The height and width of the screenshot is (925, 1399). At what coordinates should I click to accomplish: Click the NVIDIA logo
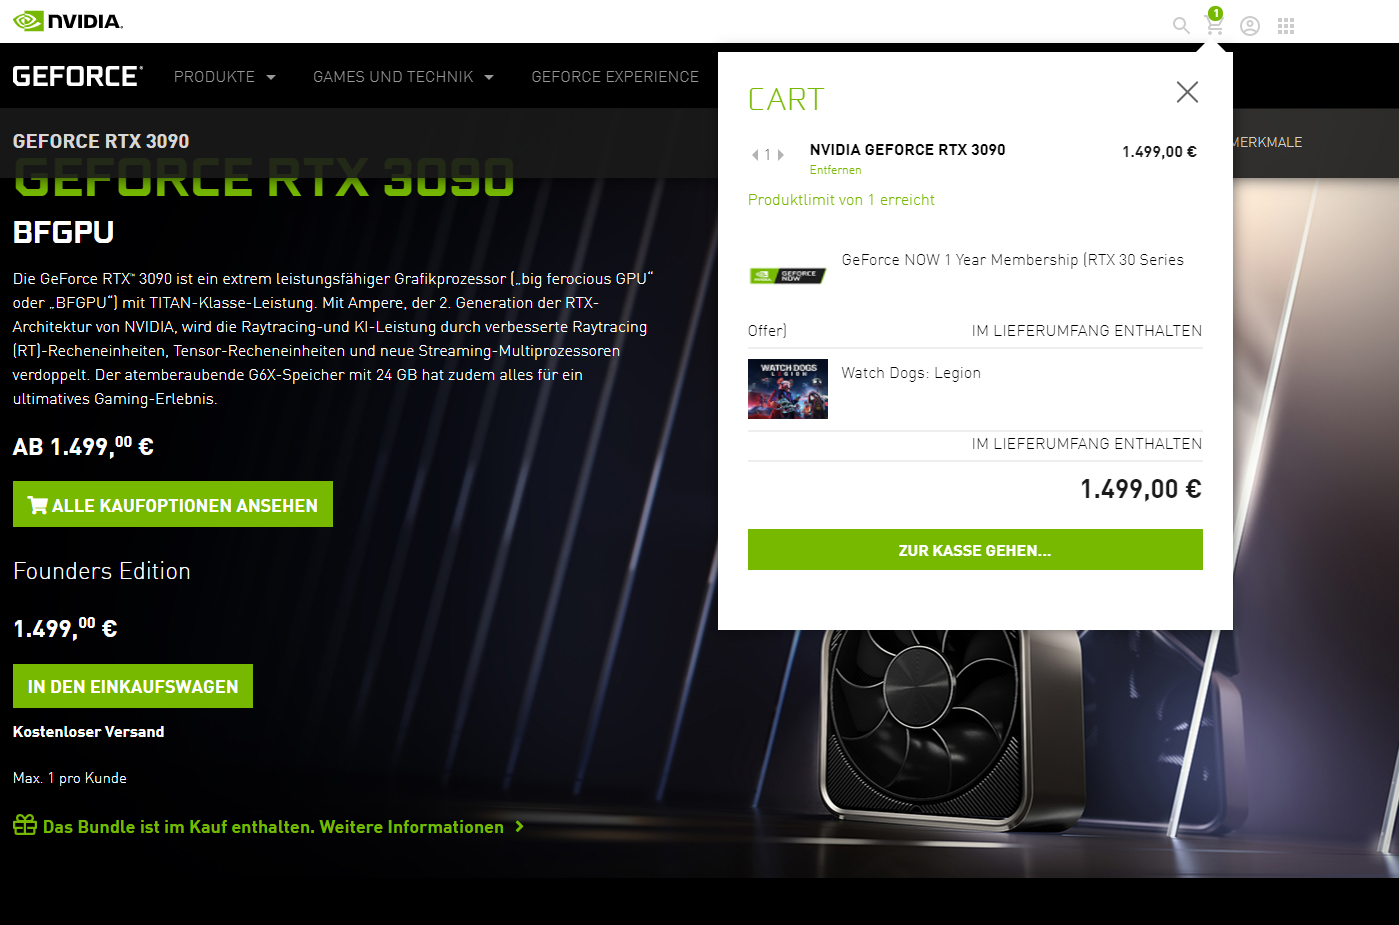coord(68,21)
